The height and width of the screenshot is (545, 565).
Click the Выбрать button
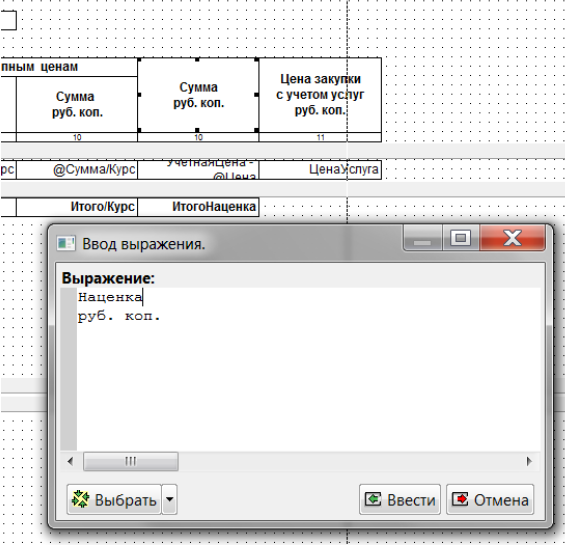click(114, 500)
